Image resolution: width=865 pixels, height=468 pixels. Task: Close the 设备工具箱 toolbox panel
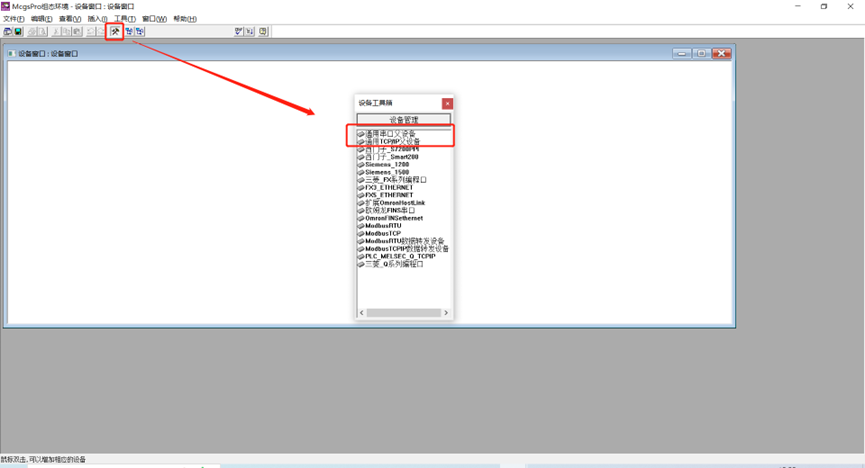[x=447, y=103]
